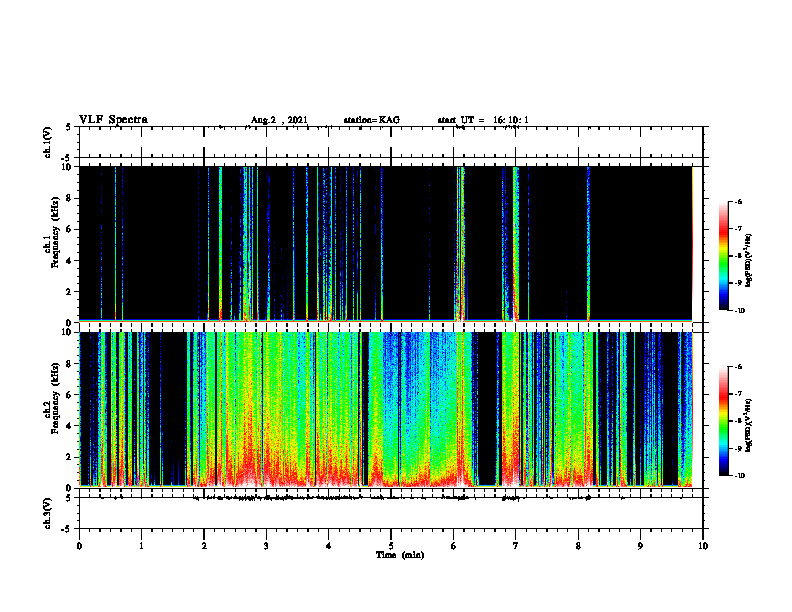
Task: Click the "VLF Spectra" plot title
Action: 113,120
